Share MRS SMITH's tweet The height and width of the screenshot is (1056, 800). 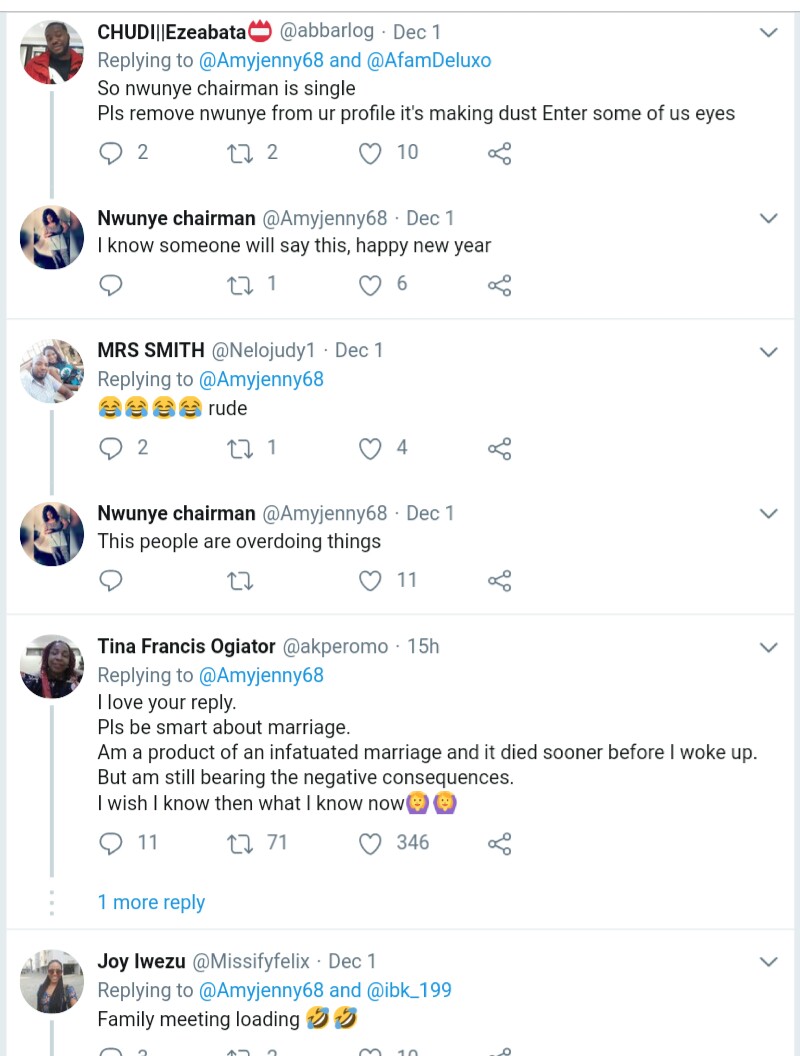coord(499,448)
